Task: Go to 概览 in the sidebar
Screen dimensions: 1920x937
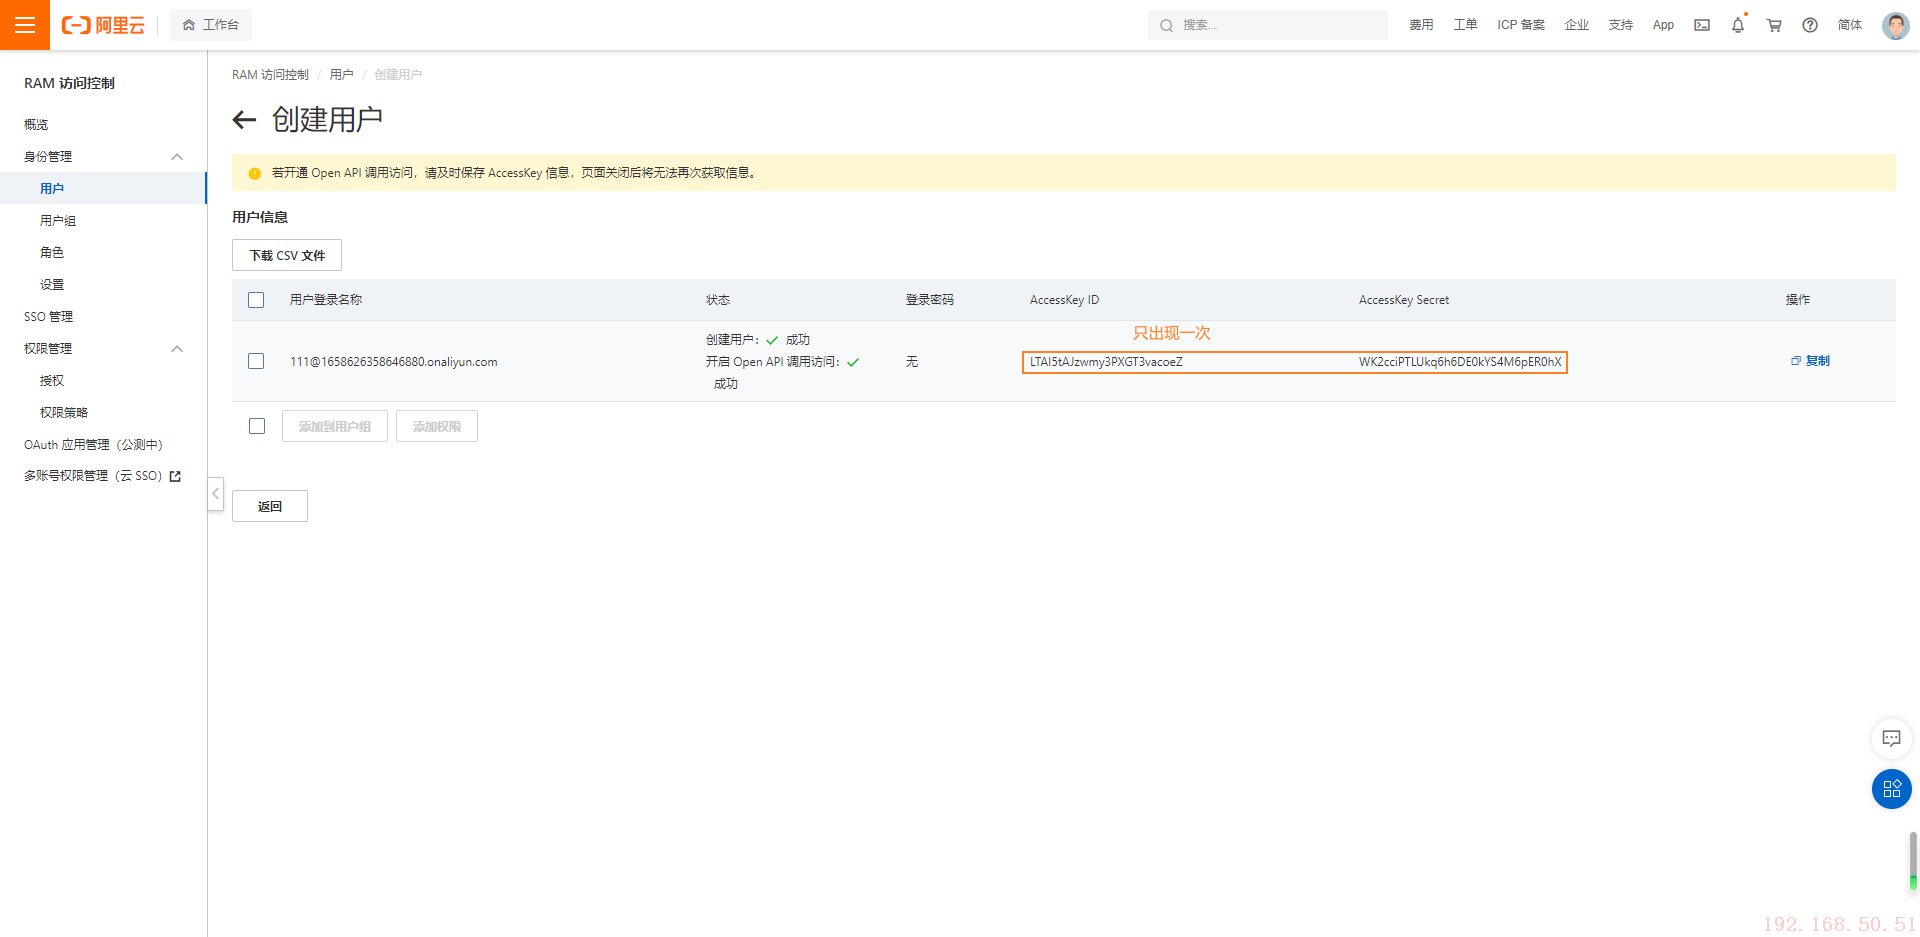Action: tap(36, 124)
